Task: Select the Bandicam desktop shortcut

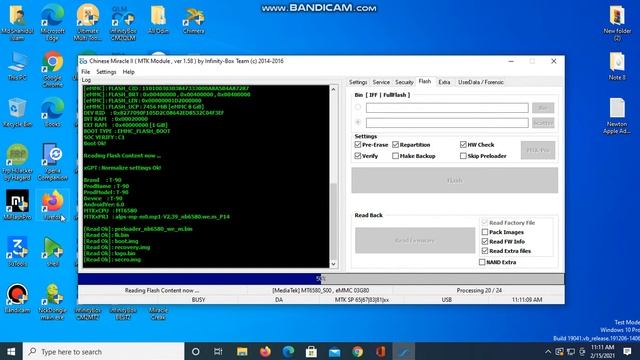Action: 17,298
